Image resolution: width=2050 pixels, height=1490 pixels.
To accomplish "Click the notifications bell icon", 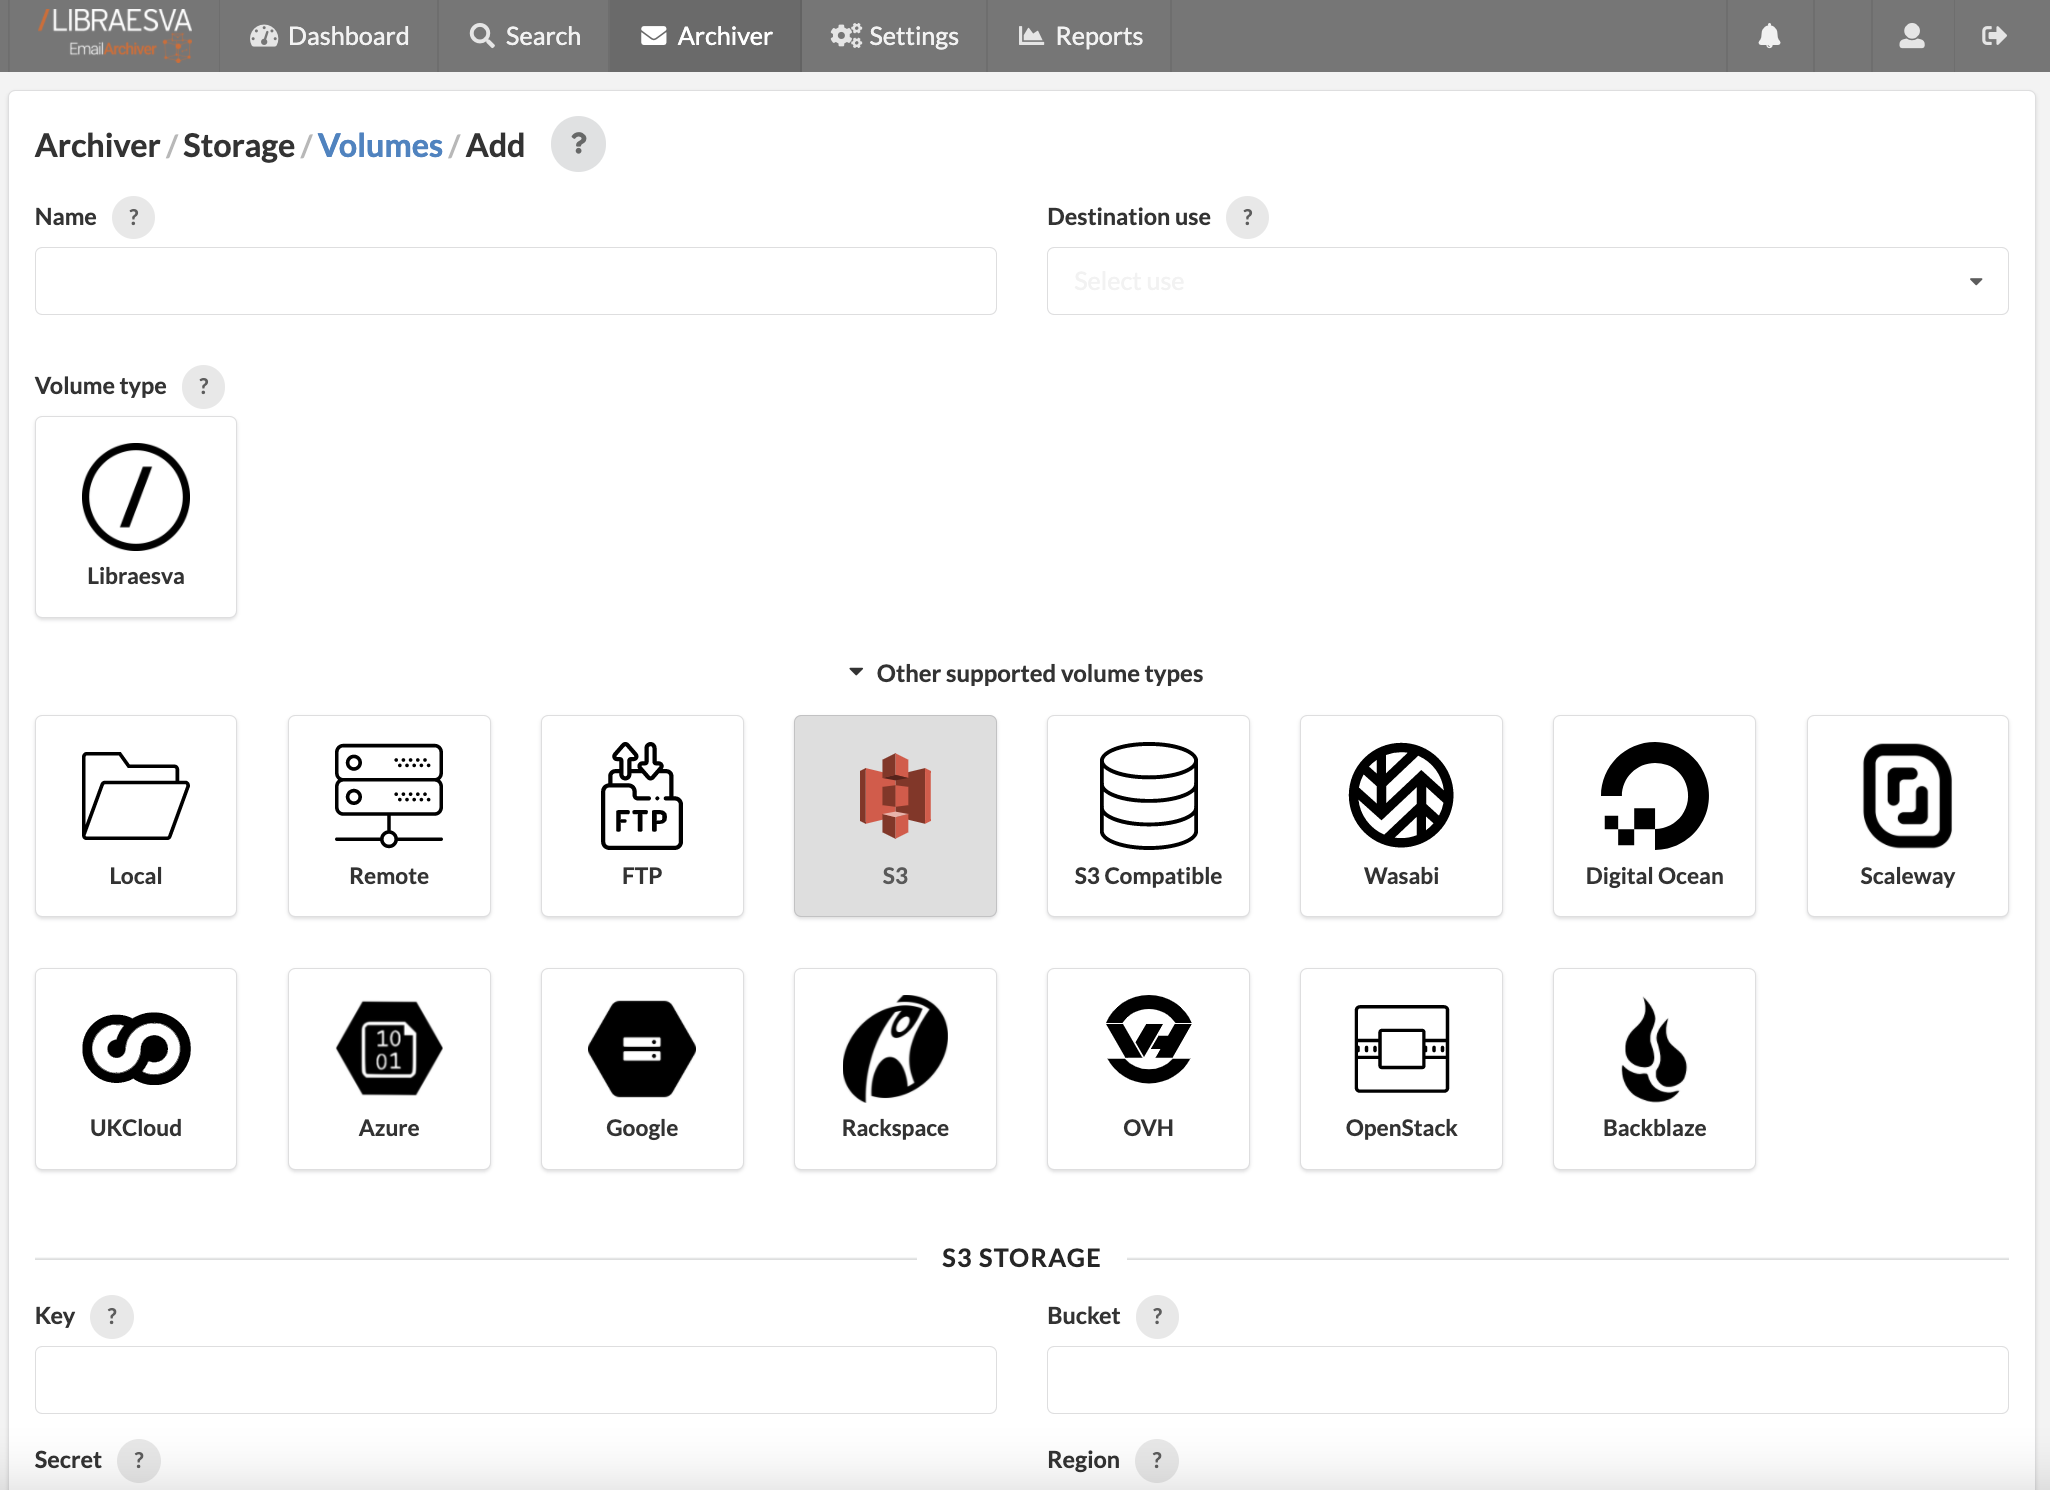I will (x=1769, y=36).
